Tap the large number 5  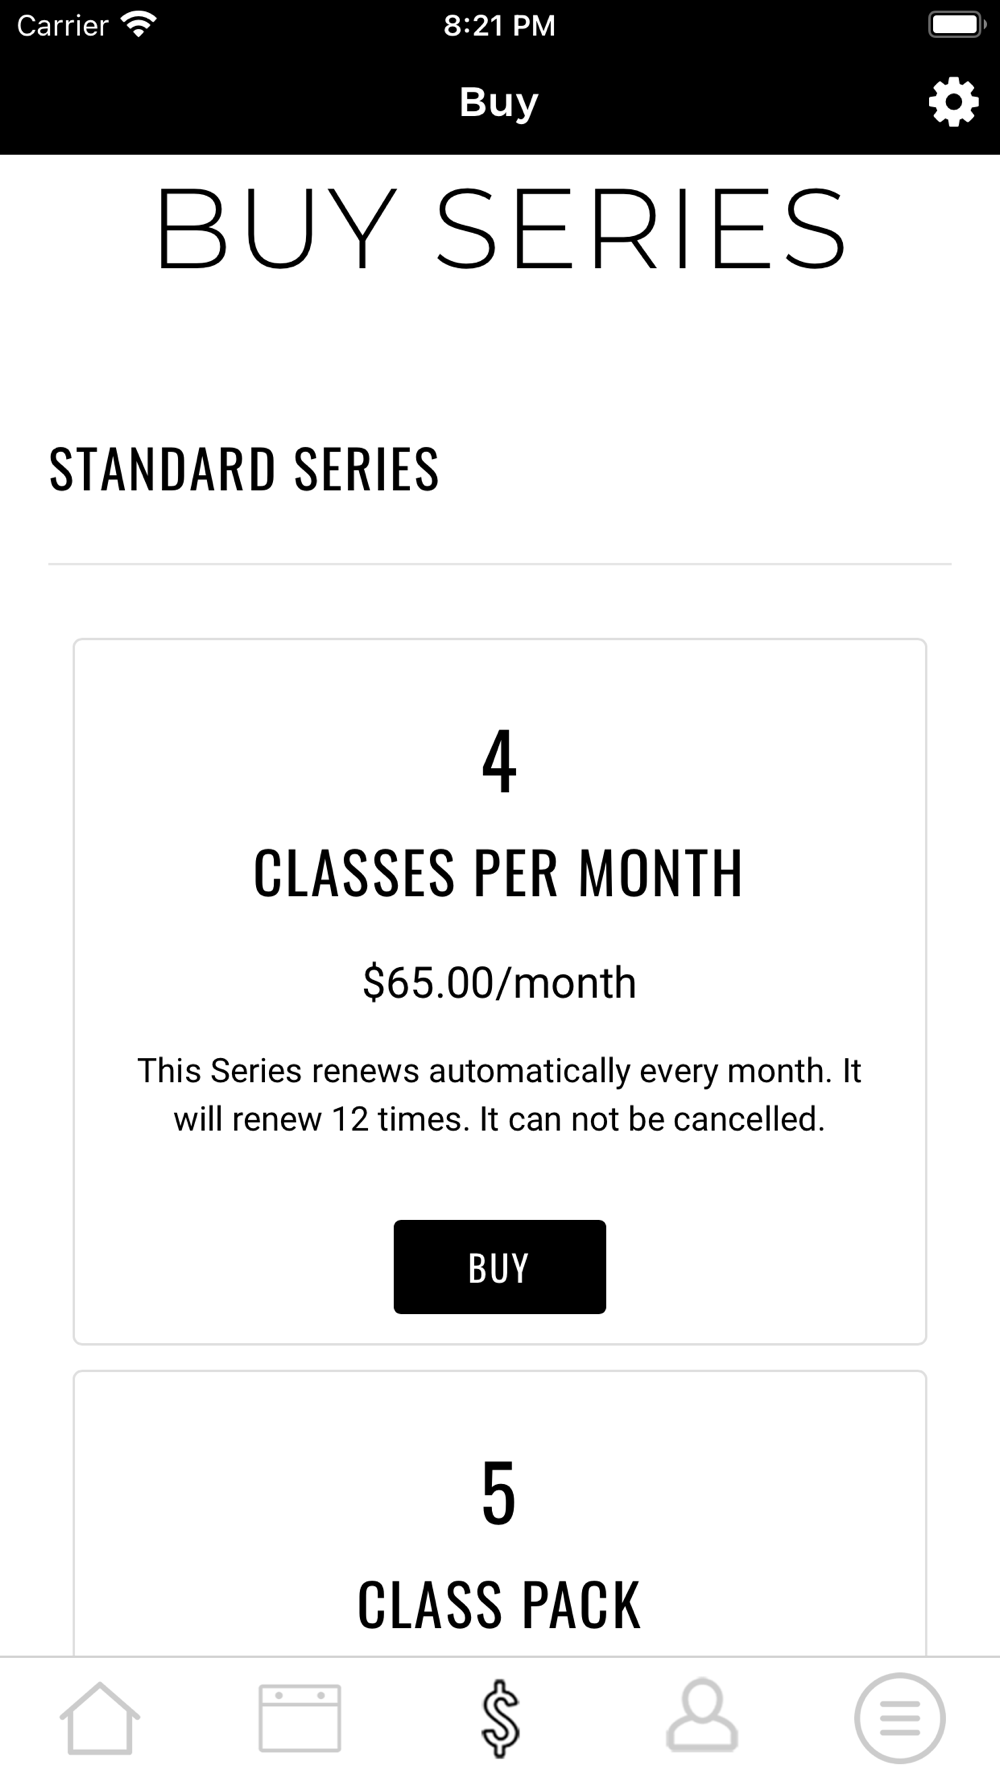(x=499, y=1494)
